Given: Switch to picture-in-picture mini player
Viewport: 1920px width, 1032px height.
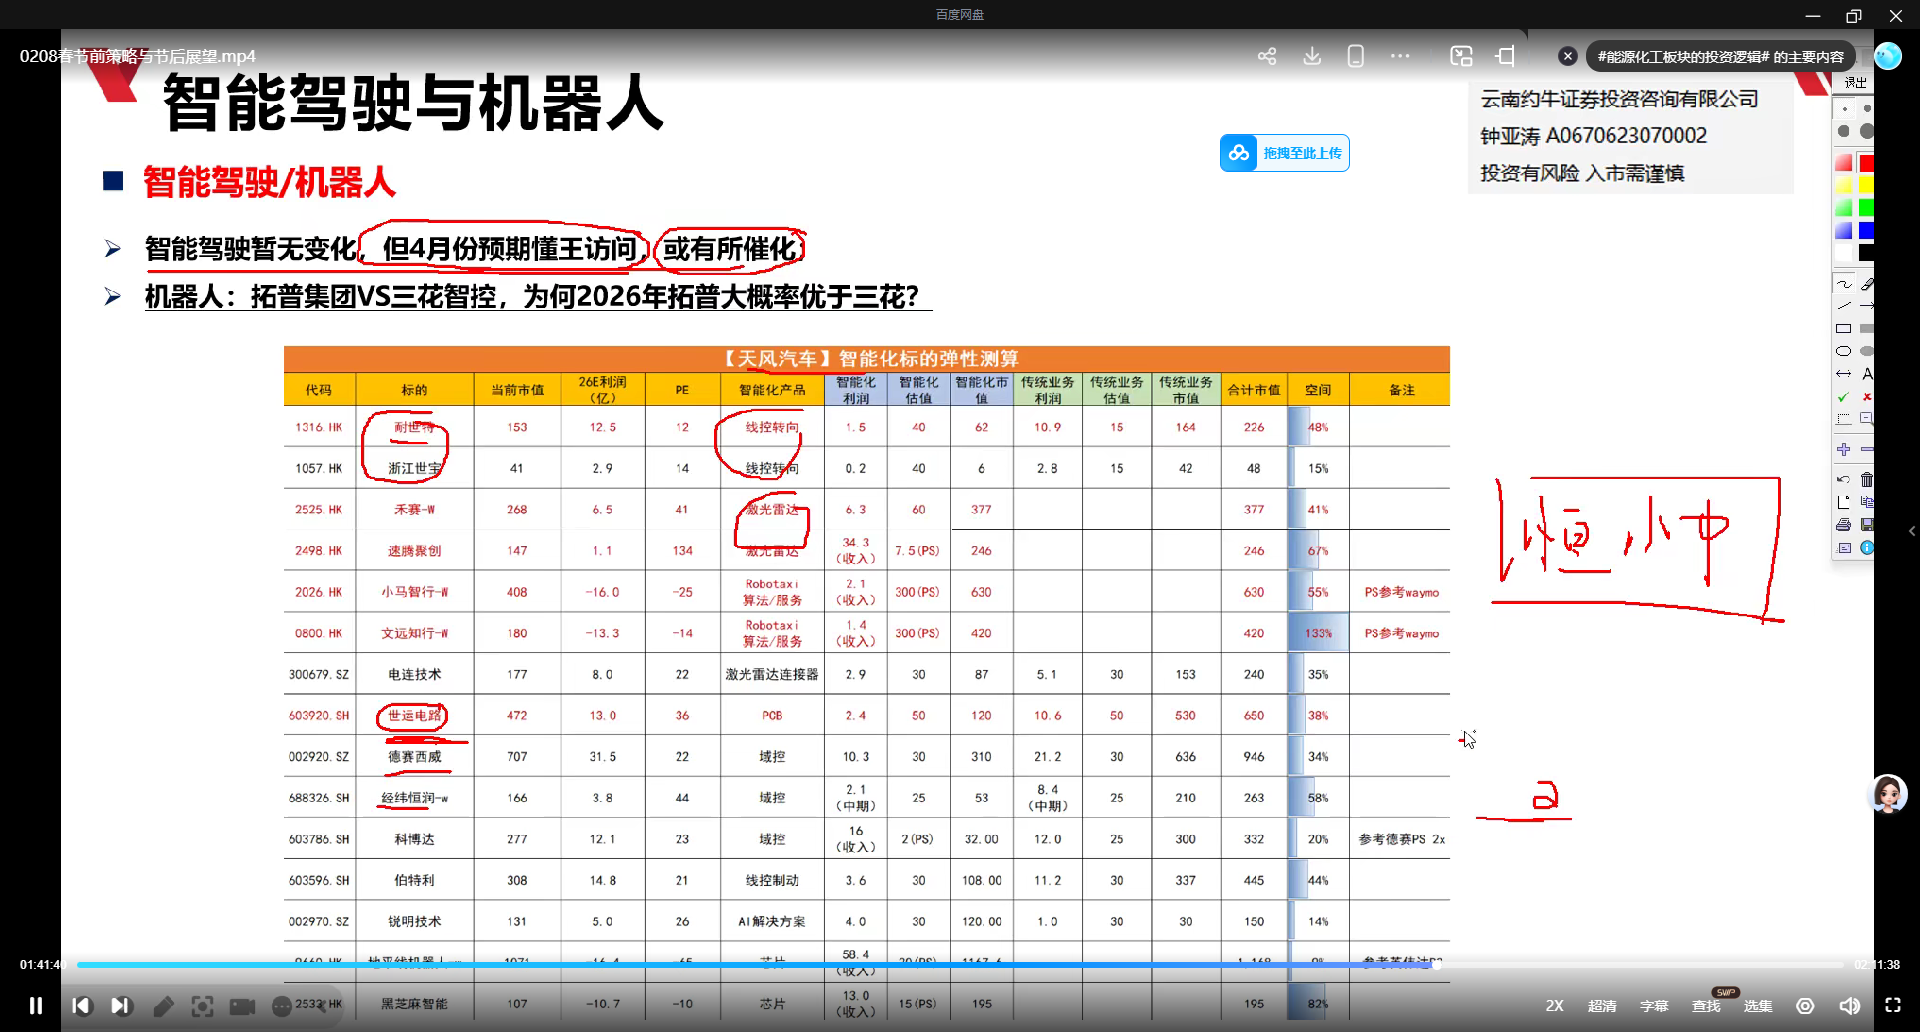Looking at the screenshot, I should pyautogui.click(x=1461, y=56).
